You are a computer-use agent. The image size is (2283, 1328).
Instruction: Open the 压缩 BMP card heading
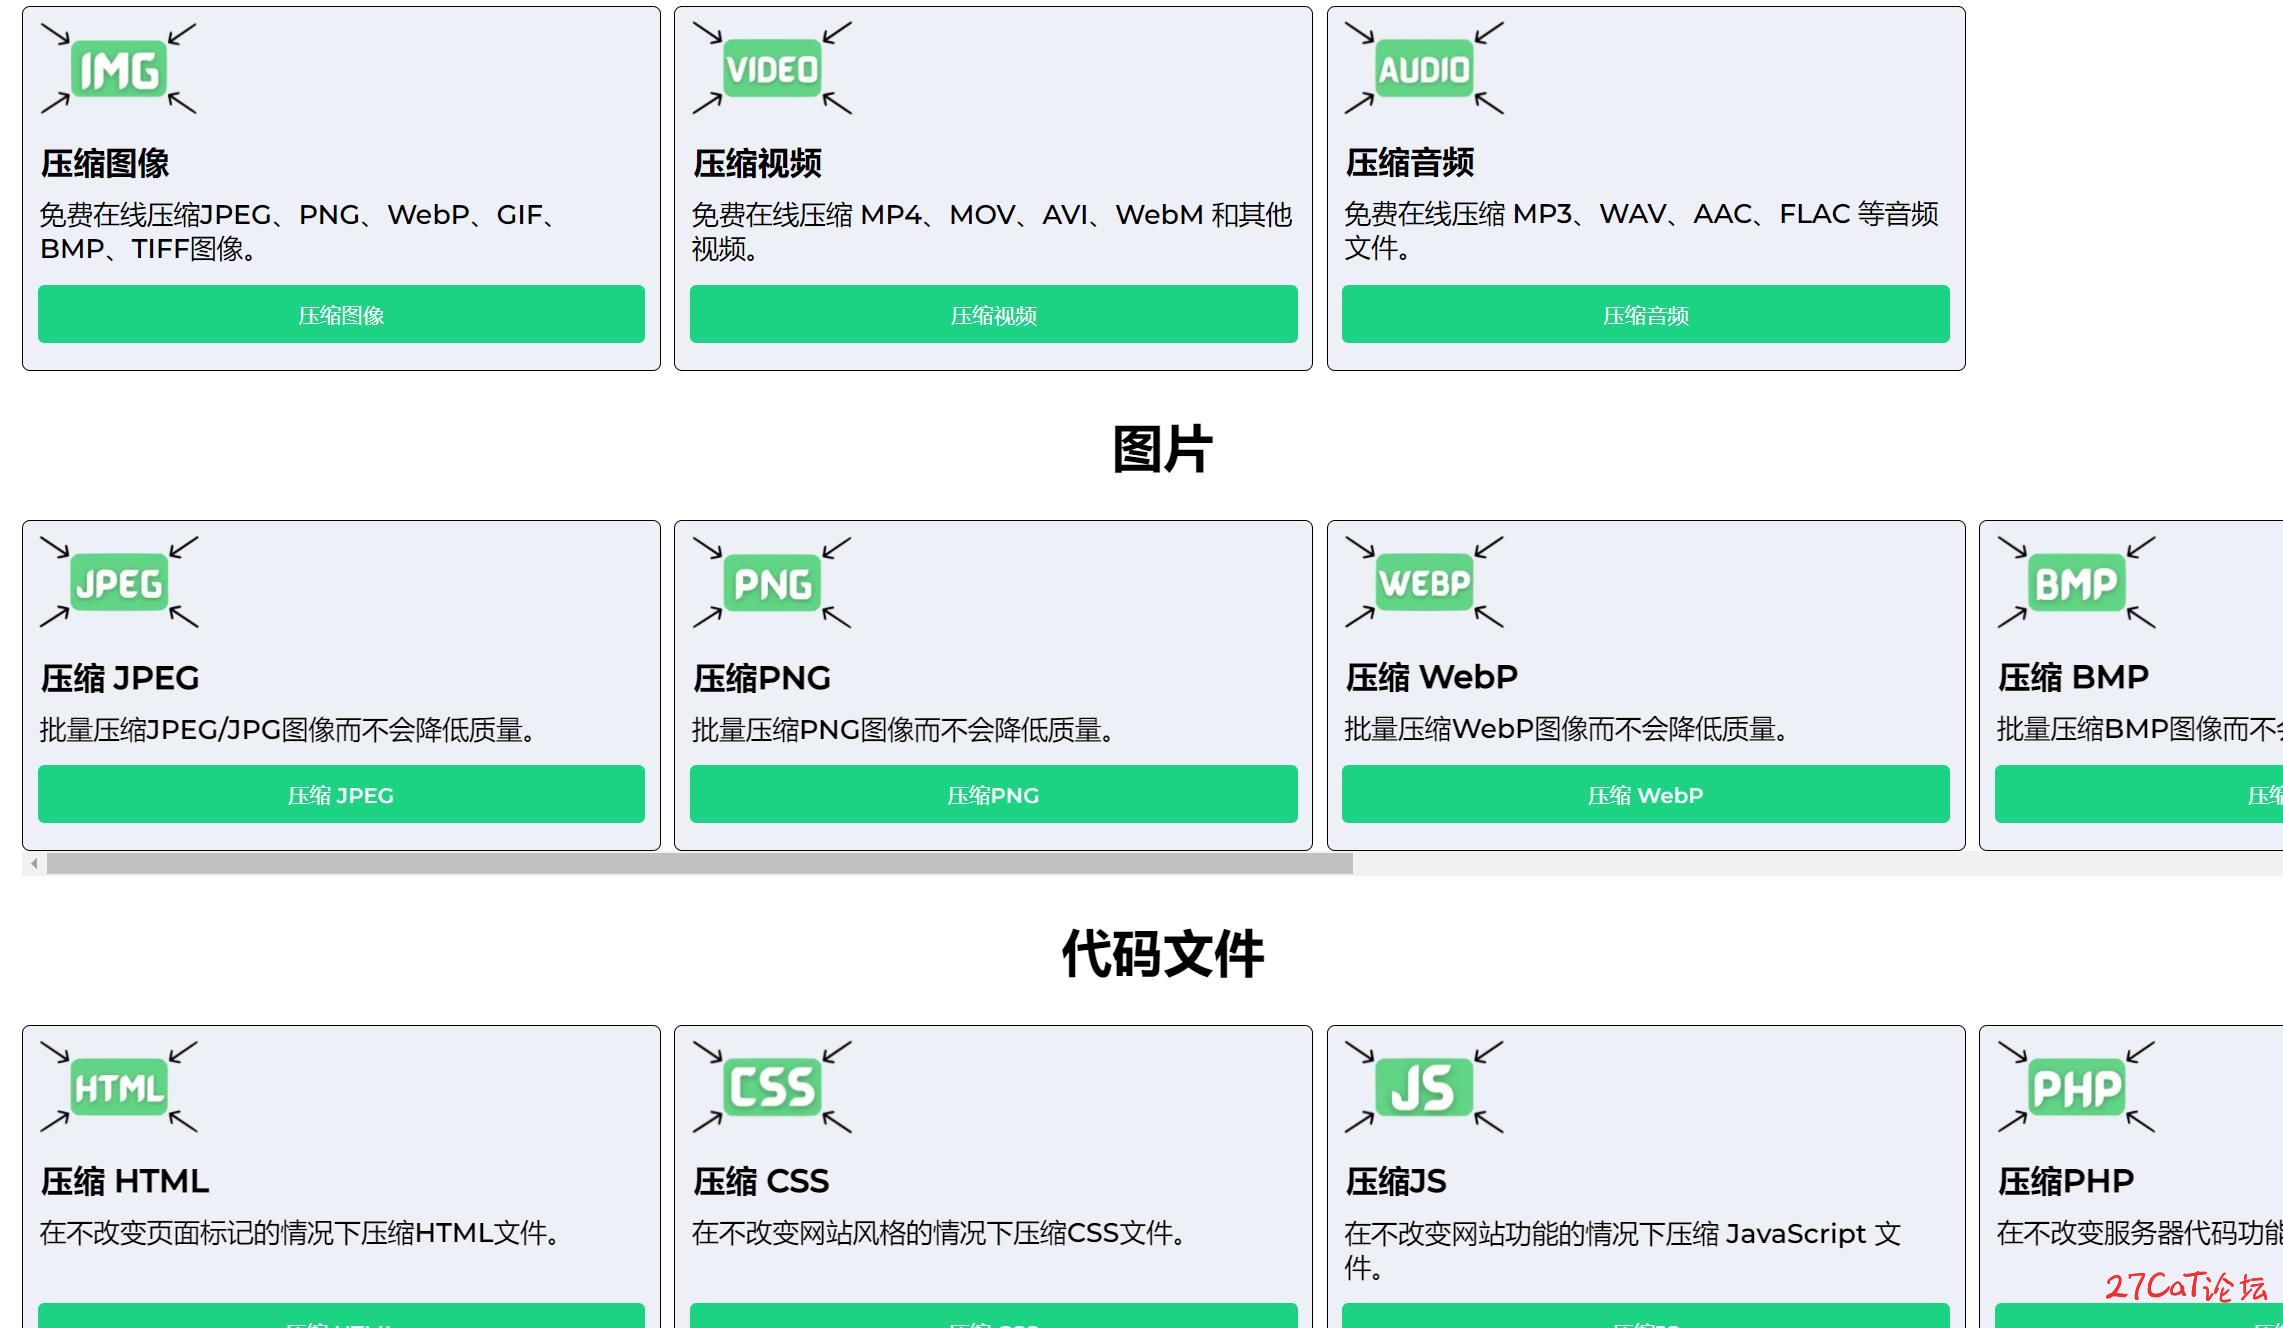click(2072, 677)
